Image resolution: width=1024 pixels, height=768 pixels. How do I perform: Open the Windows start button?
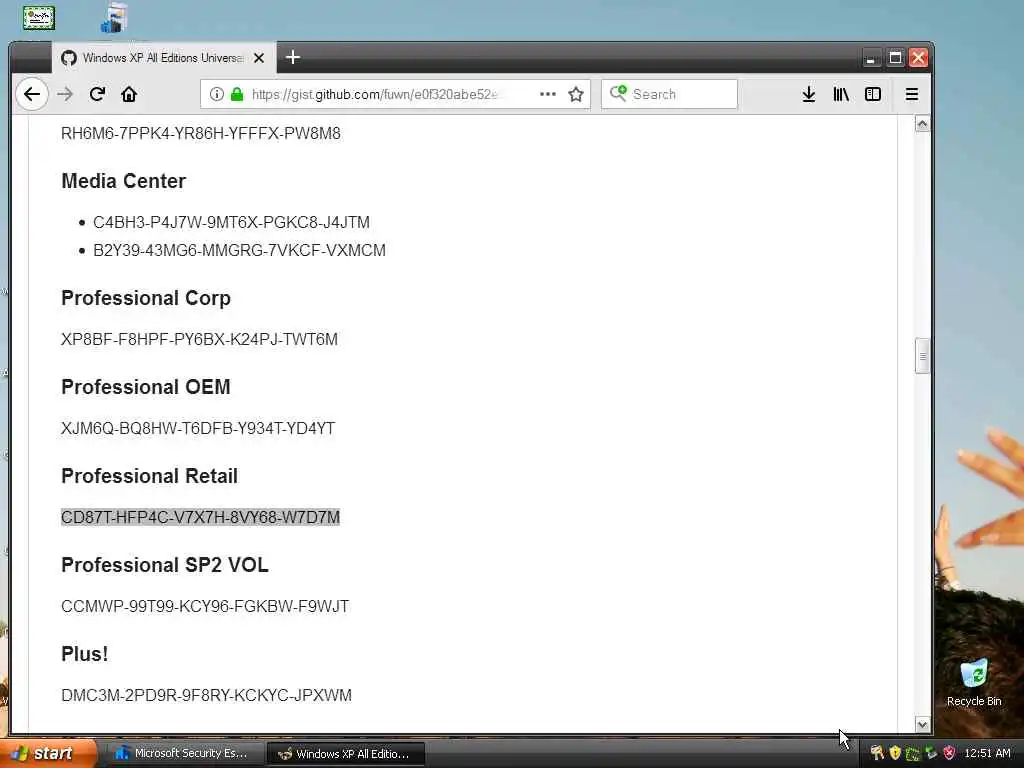[48, 754]
